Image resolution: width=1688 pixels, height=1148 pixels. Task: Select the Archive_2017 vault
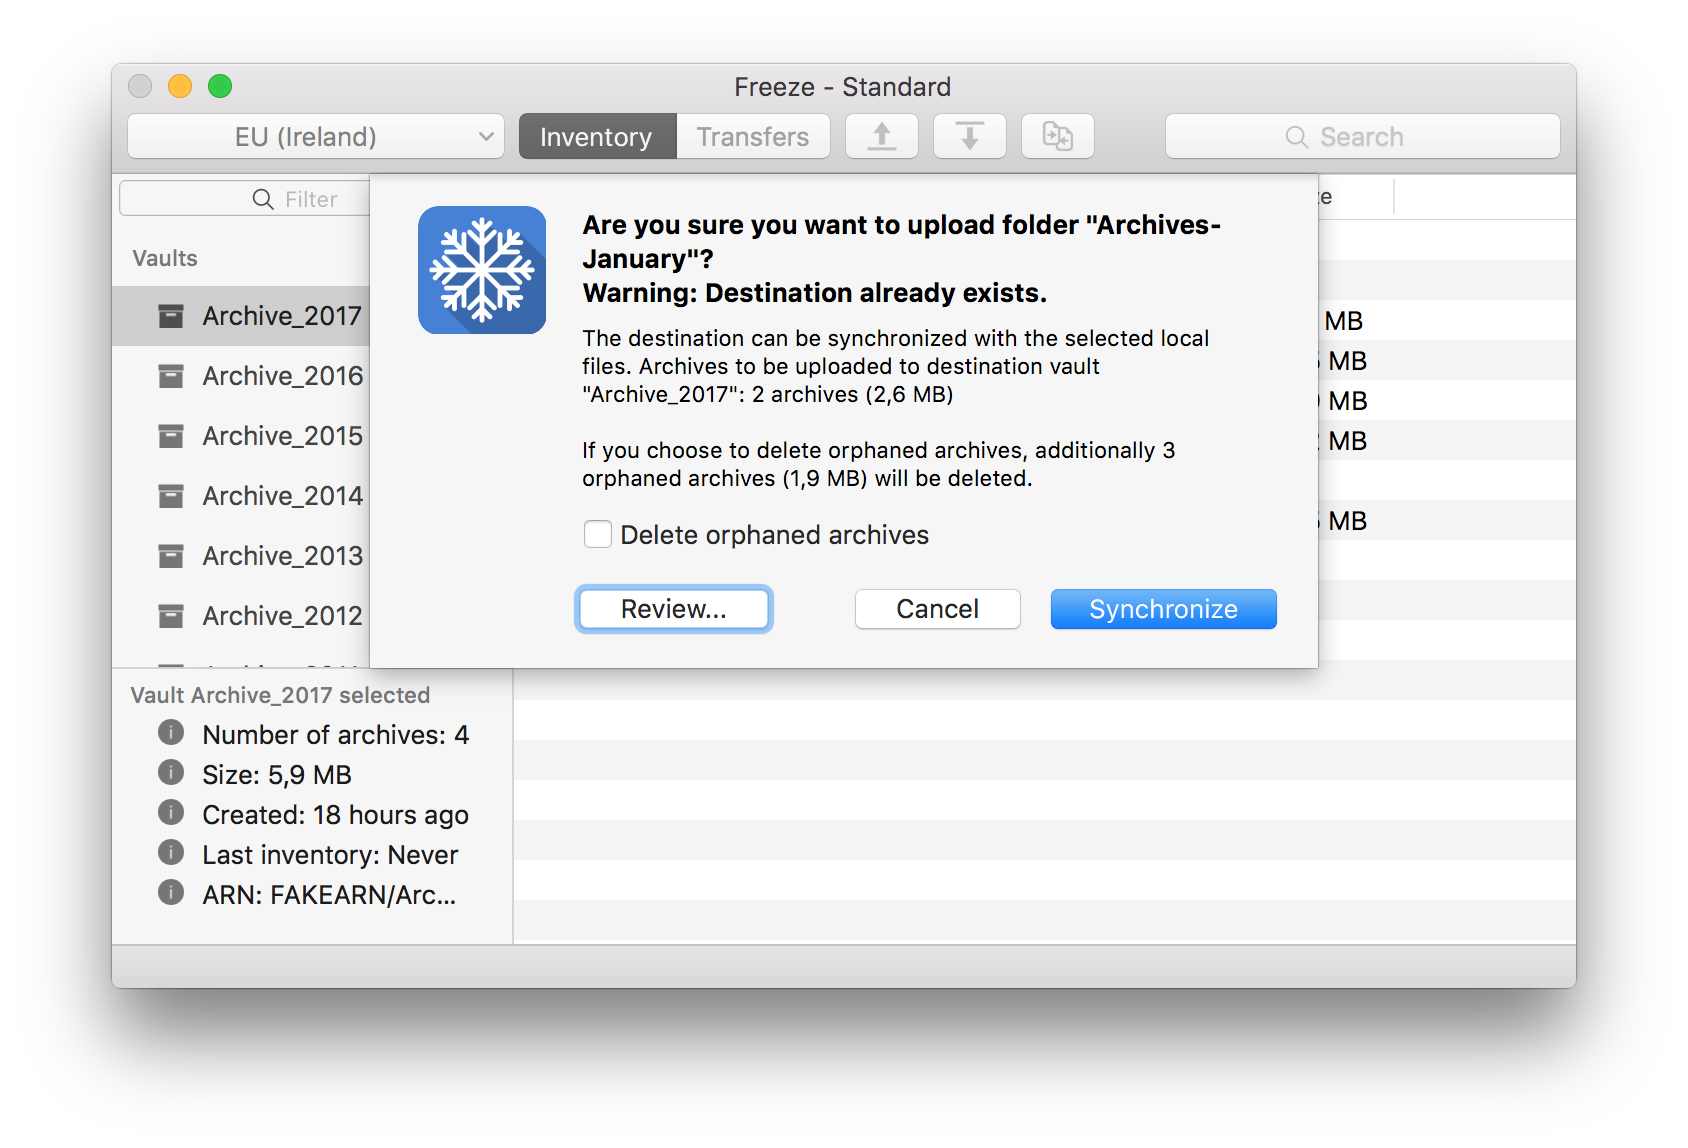point(241,316)
